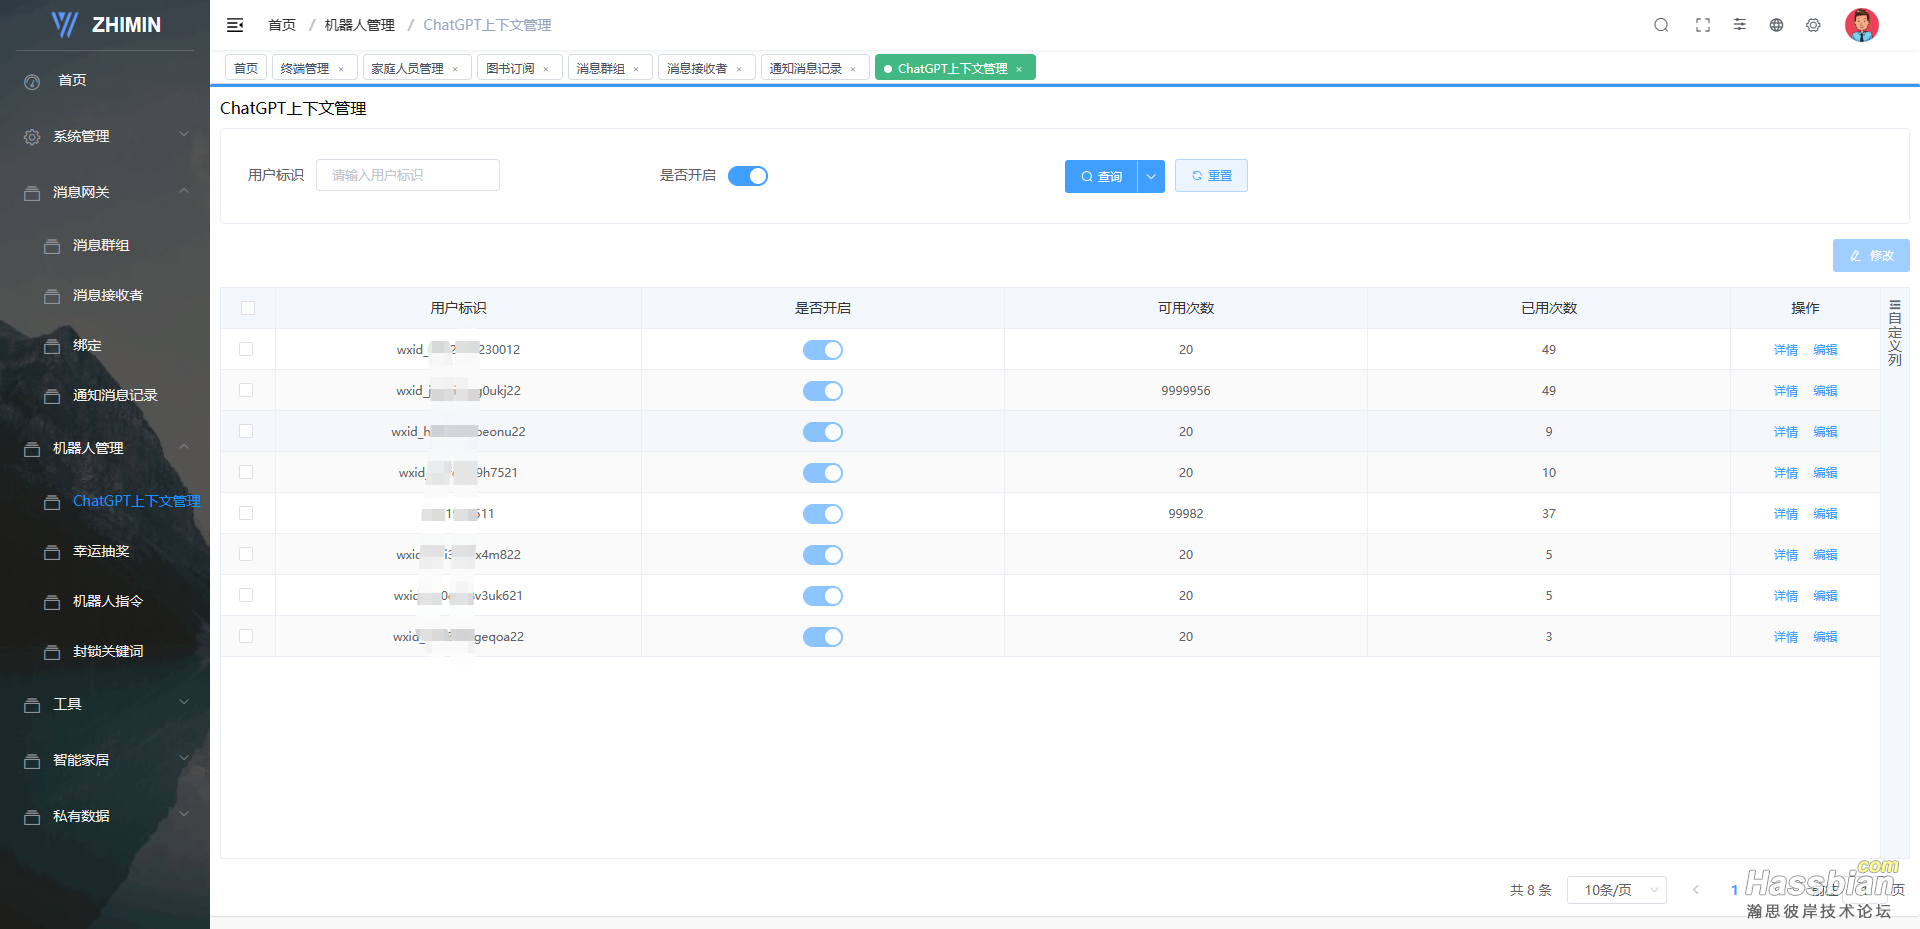Expand the 智能家居 sidebar menu

pos(105,760)
